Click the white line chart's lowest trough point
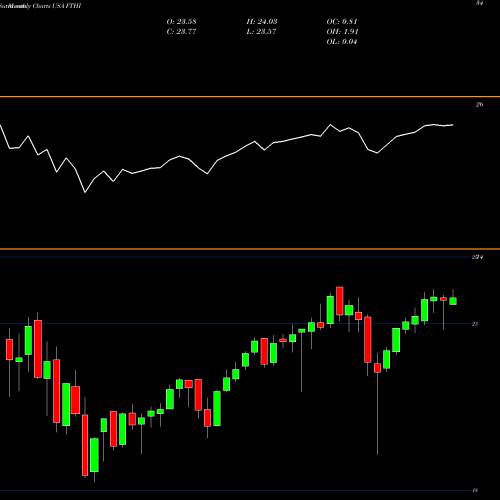 point(85,192)
